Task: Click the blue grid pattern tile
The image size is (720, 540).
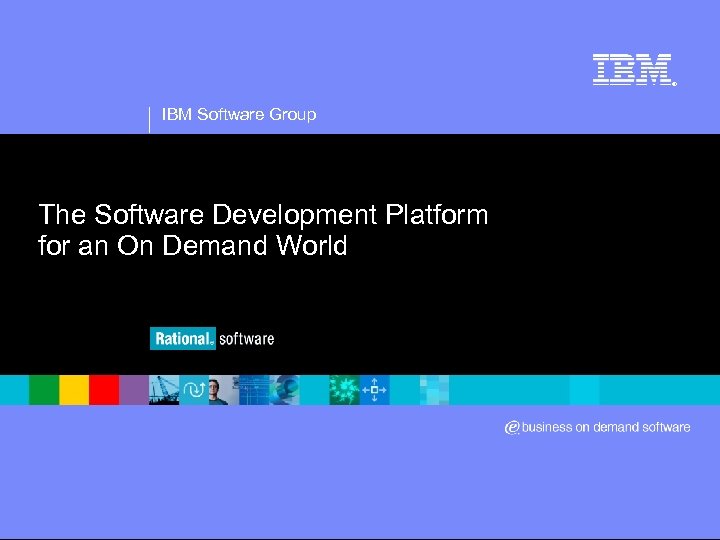Action: click(x=254, y=390)
